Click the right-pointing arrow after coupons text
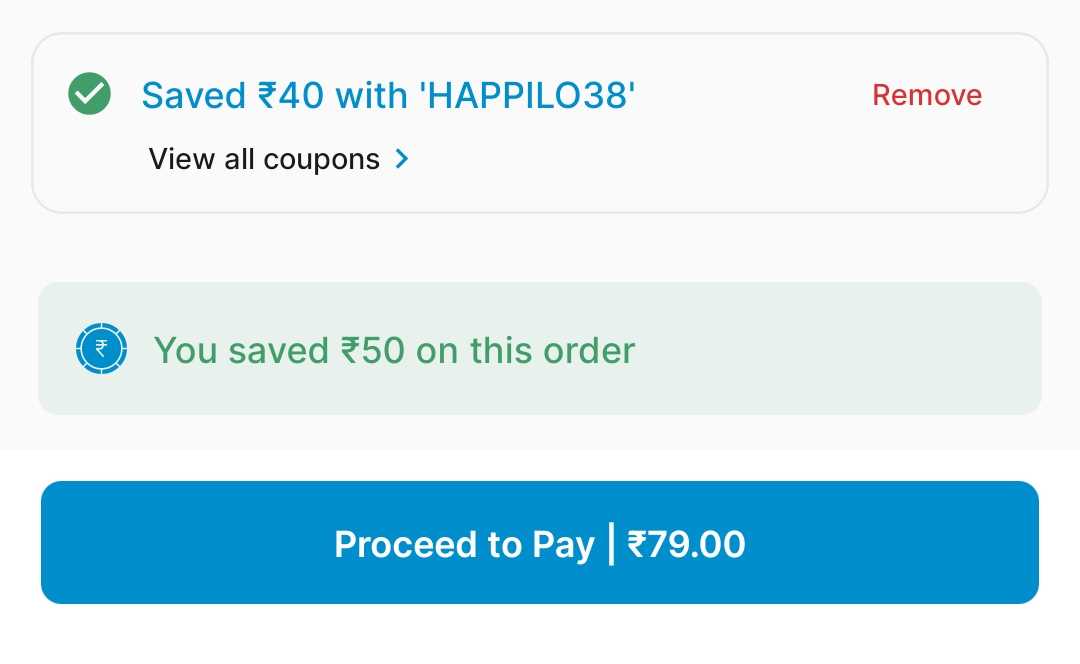 point(401,158)
